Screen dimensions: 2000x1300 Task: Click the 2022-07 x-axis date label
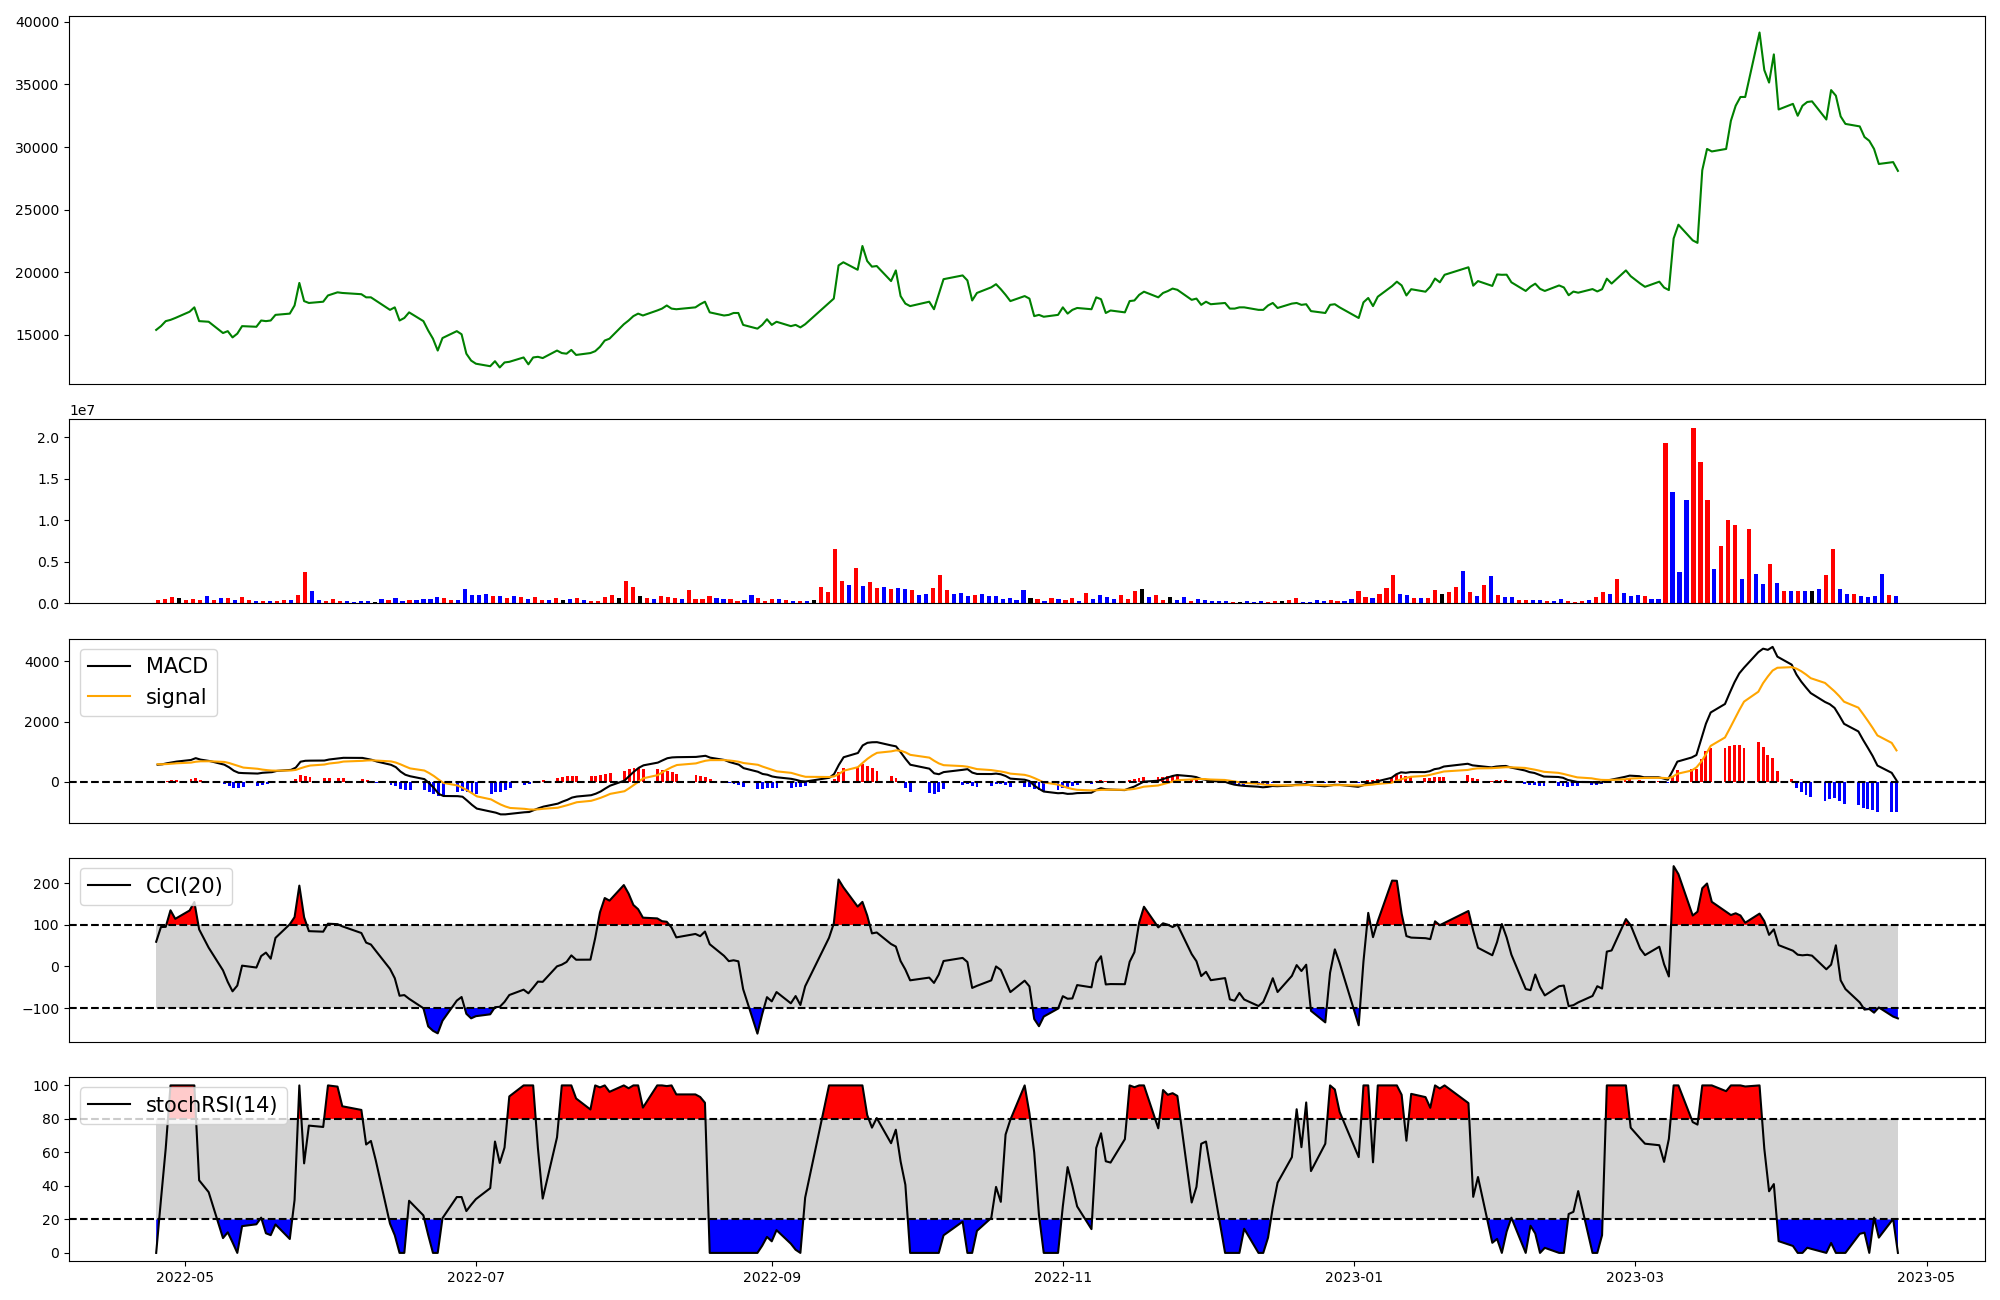tap(476, 1277)
